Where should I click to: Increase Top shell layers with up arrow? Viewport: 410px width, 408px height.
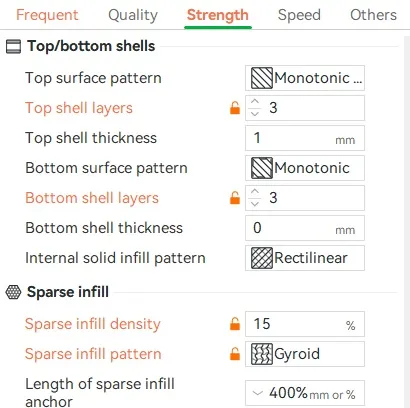[255, 102]
